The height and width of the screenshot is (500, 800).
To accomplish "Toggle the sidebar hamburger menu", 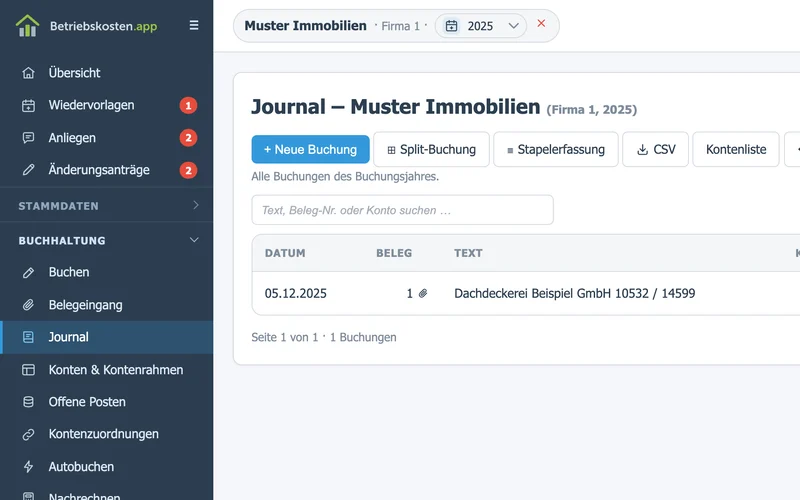I will [x=194, y=25].
